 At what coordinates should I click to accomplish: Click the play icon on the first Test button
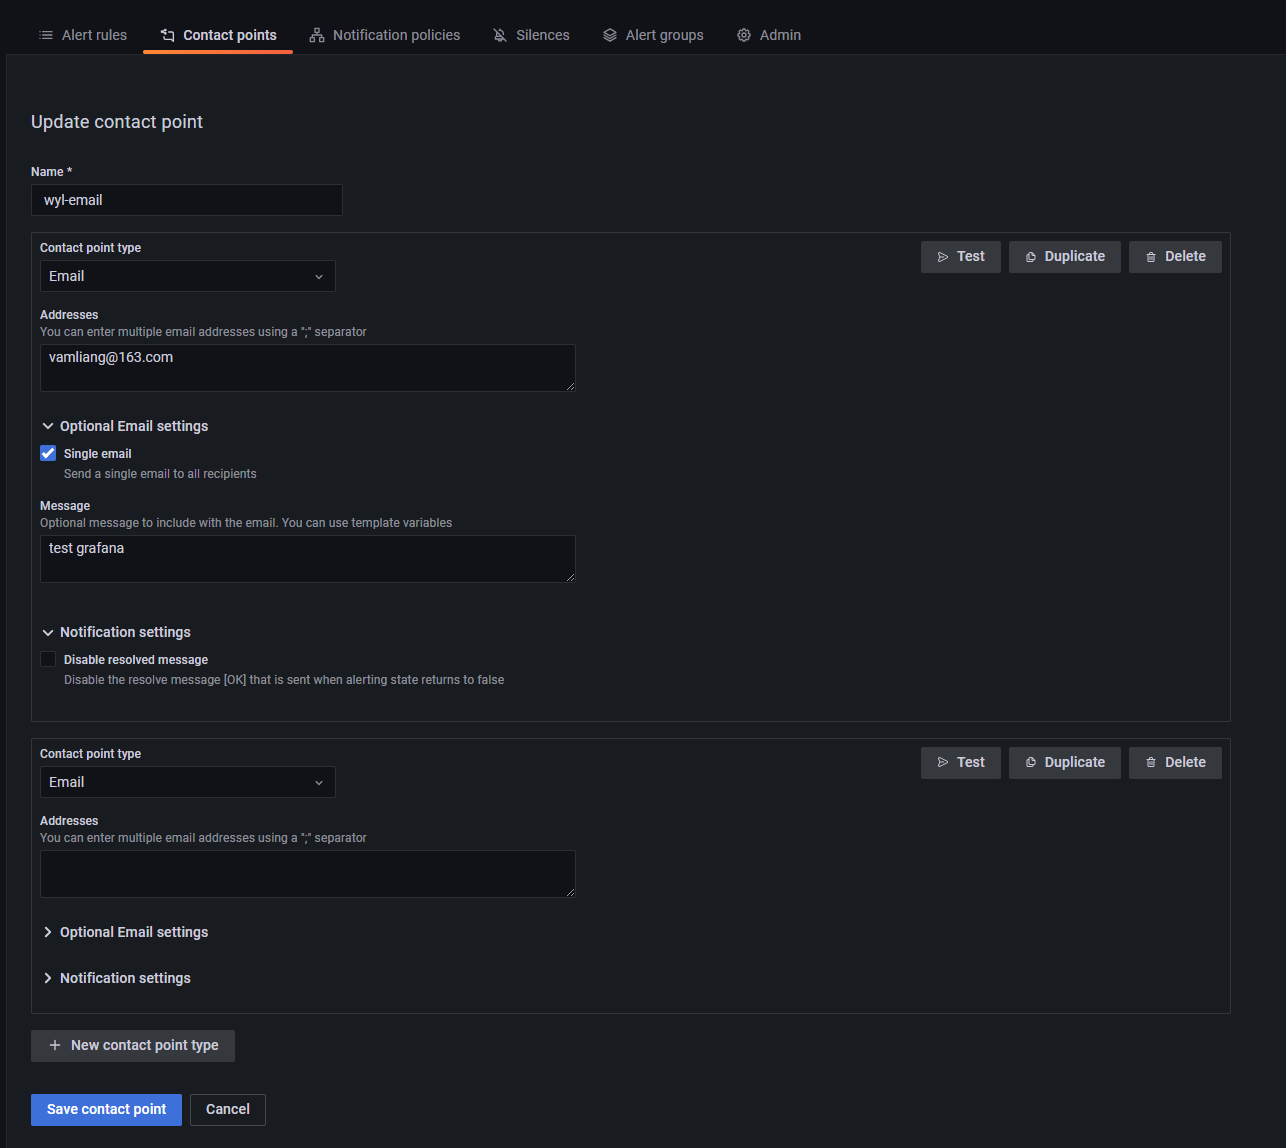coord(943,257)
